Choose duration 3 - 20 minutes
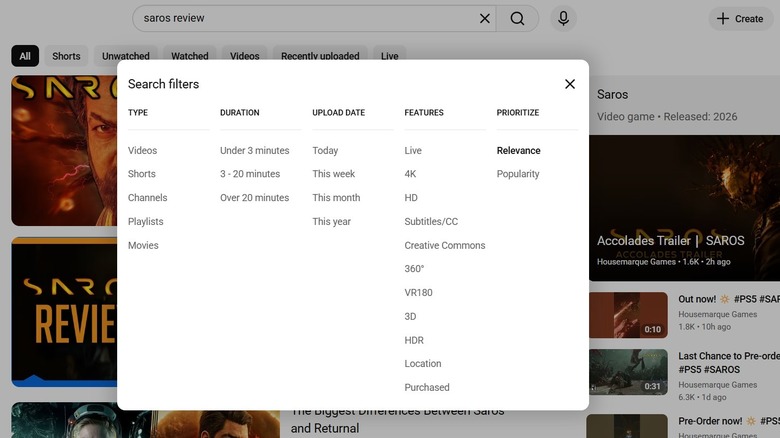This screenshot has width=780, height=438. pyautogui.click(x=250, y=174)
